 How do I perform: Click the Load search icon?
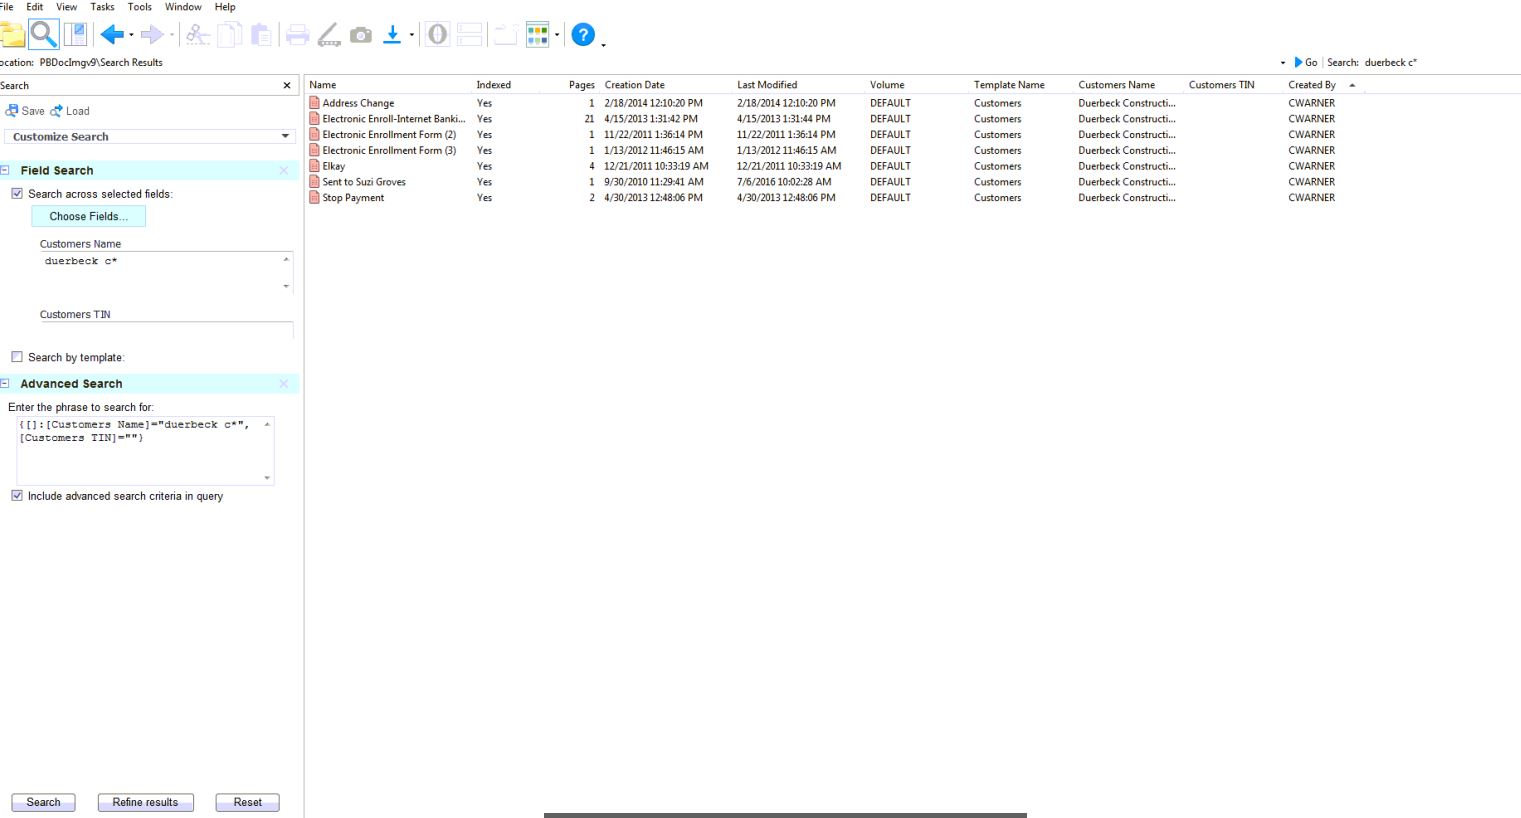coord(56,111)
